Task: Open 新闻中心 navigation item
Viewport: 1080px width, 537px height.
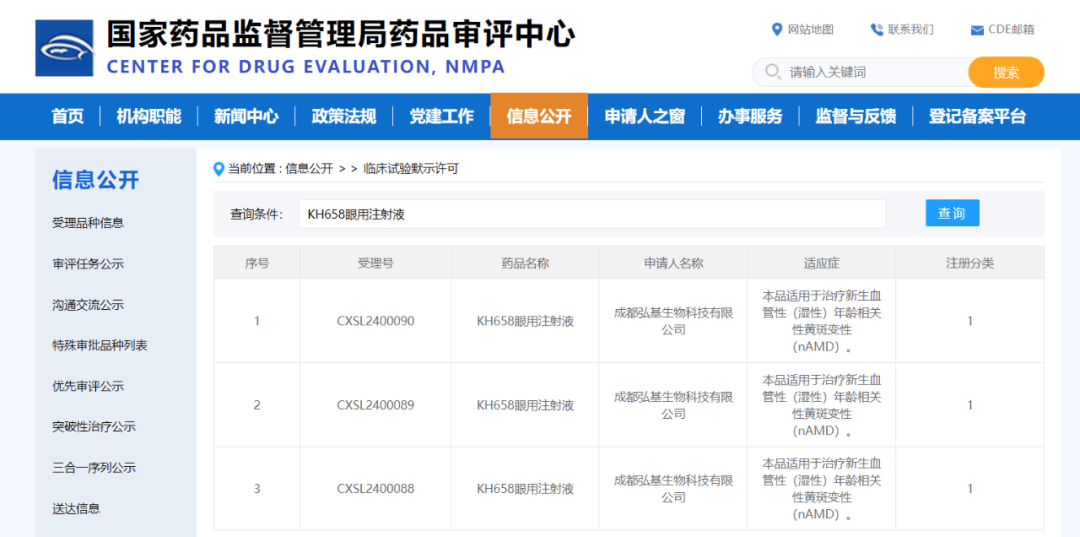Action: tap(246, 116)
